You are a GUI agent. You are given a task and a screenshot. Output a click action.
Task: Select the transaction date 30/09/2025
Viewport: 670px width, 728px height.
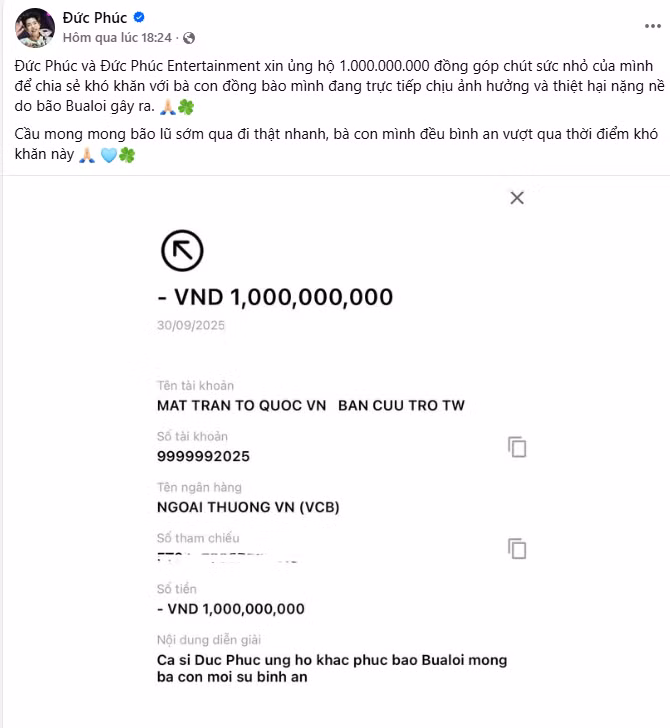tap(191, 325)
